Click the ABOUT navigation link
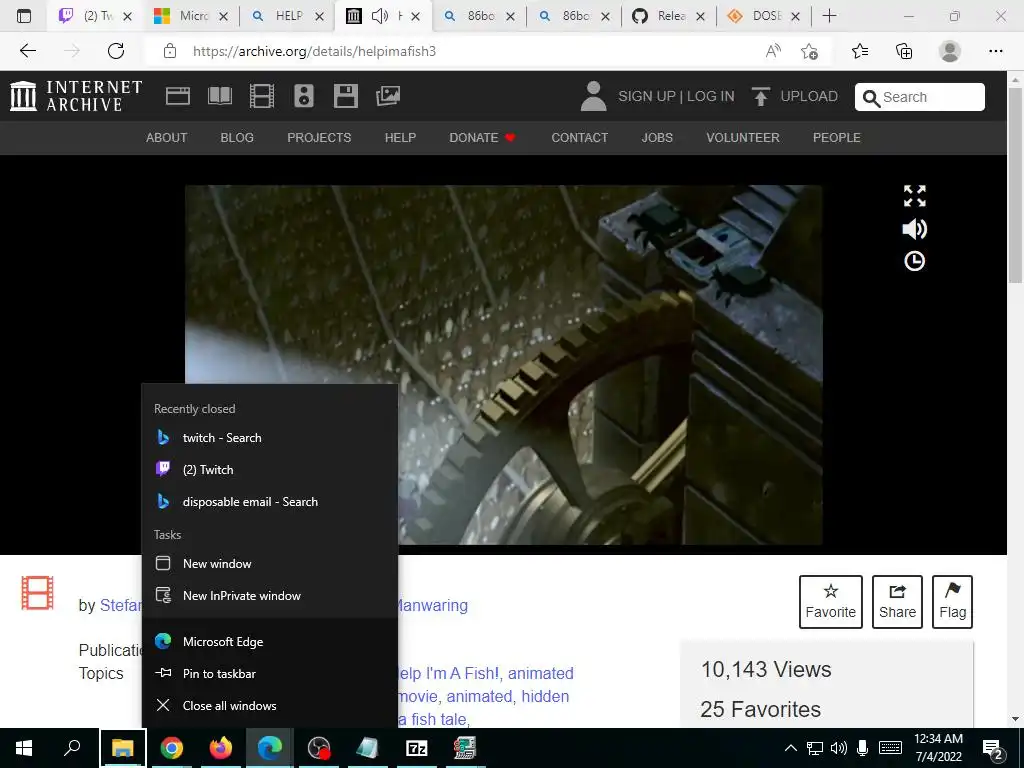Viewport: 1024px width, 768px height. click(x=167, y=138)
